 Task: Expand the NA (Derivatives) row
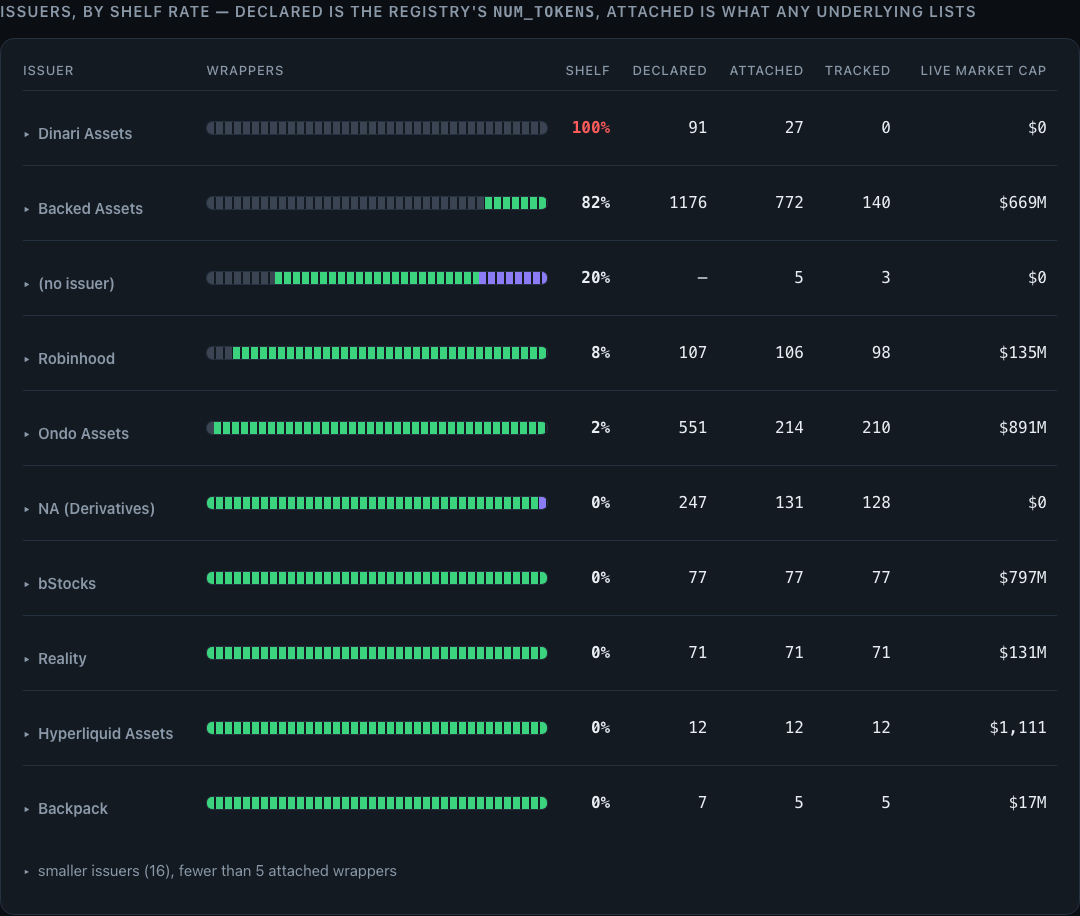(x=27, y=510)
